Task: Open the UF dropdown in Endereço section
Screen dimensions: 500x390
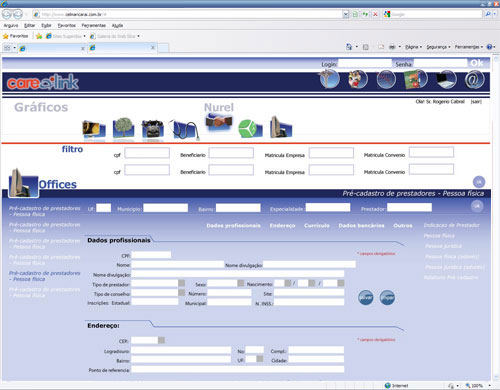Action: click(260, 359)
